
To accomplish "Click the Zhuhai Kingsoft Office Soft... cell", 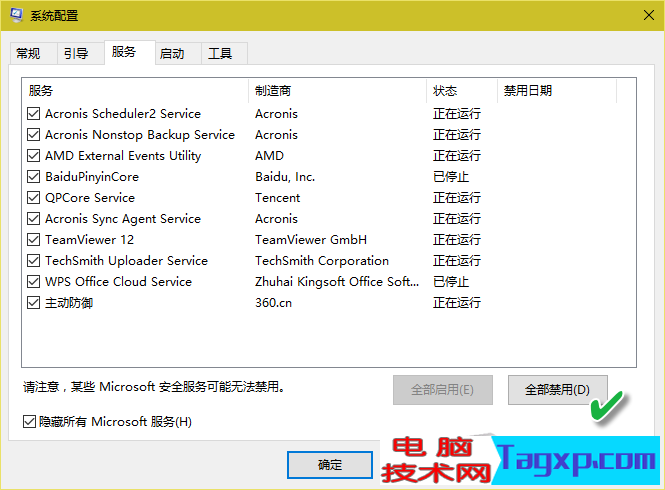I will pyautogui.click(x=337, y=282).
